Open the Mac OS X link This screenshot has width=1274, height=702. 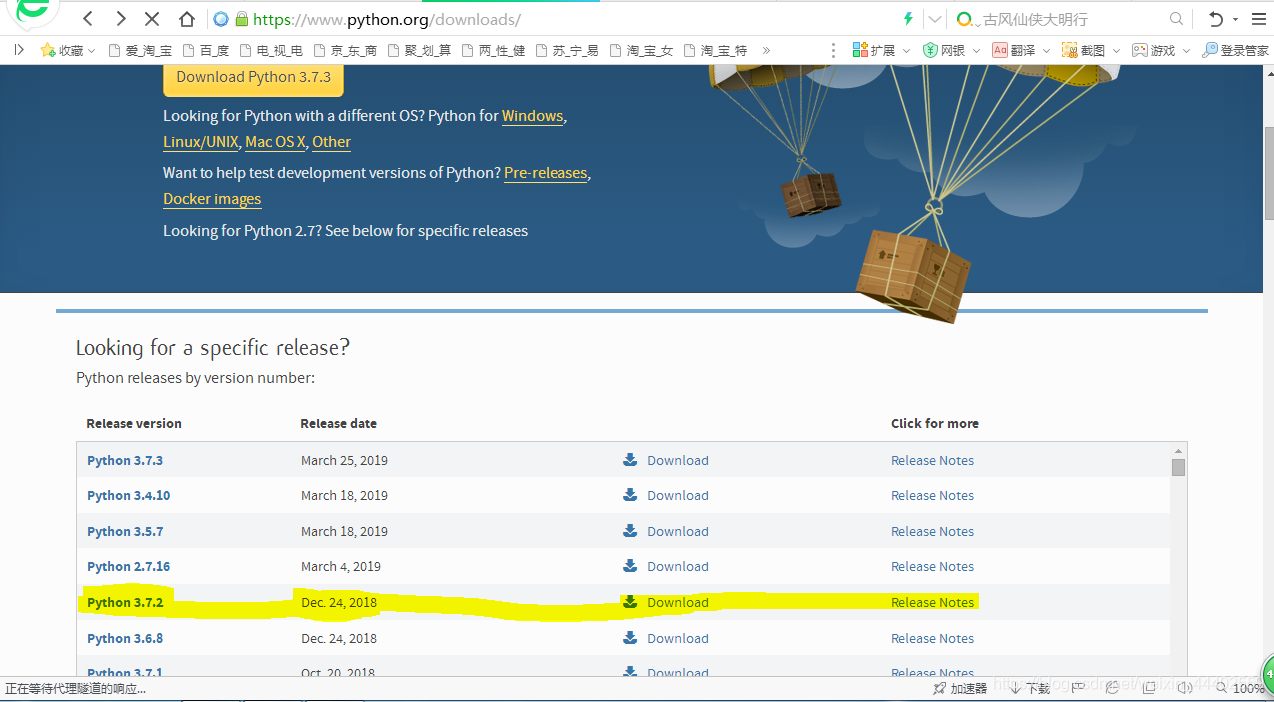(276, 142)
